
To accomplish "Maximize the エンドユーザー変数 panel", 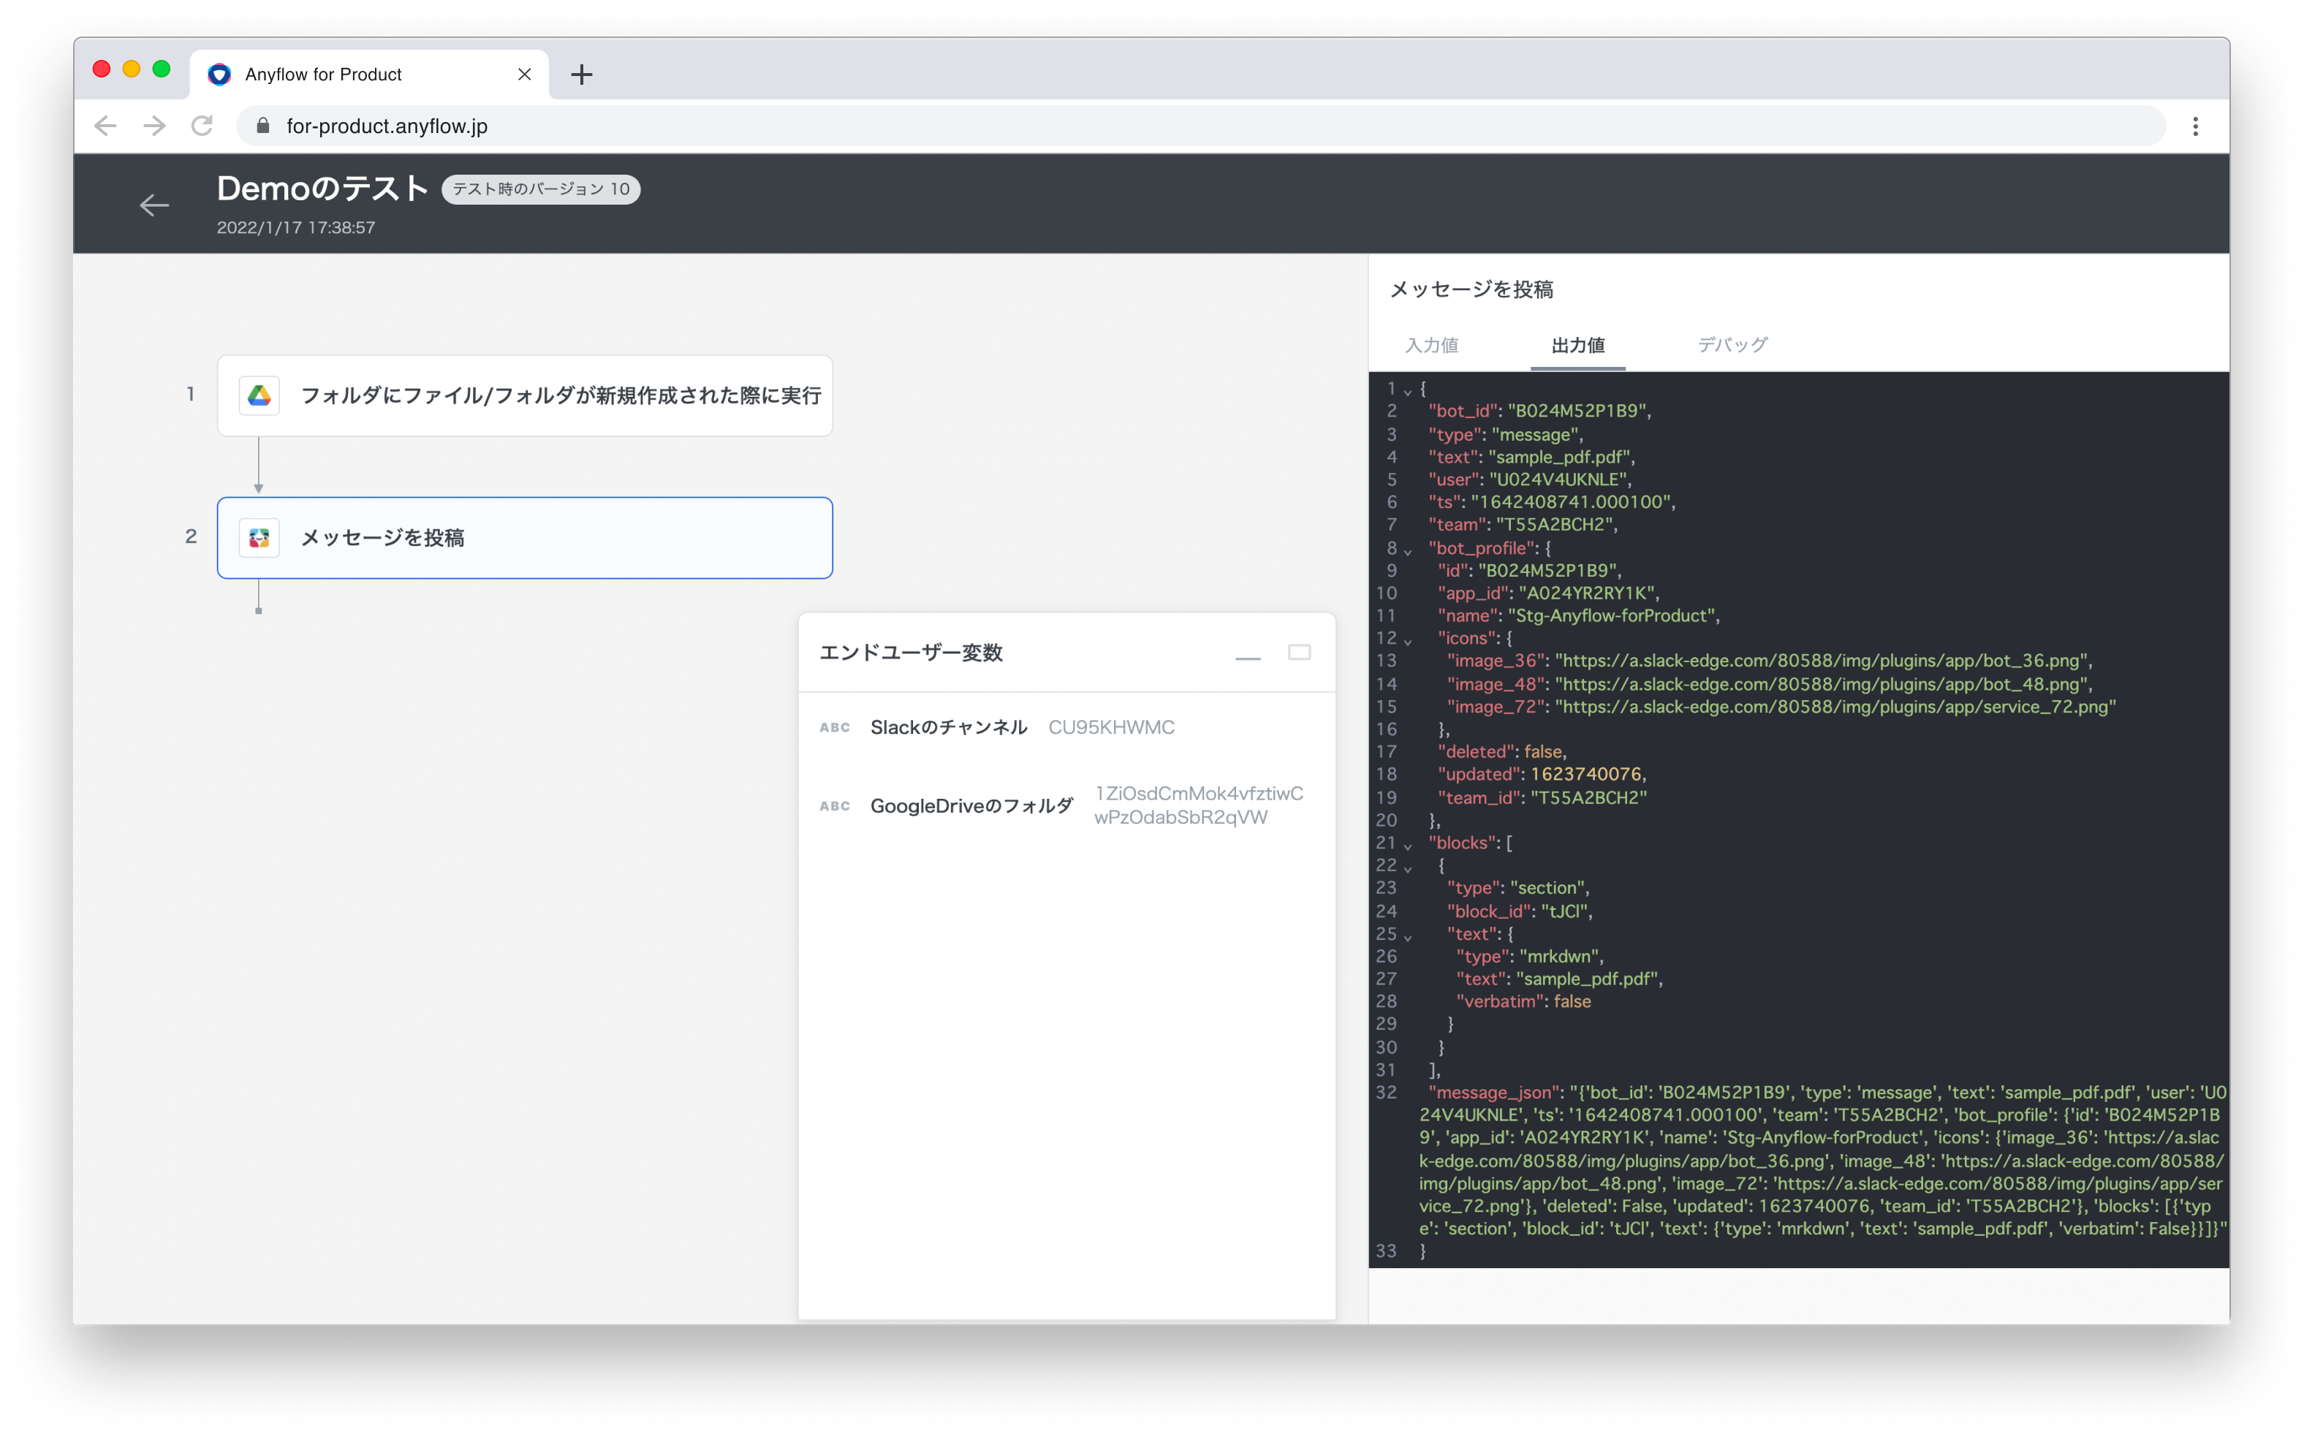I will point(1299,652).
